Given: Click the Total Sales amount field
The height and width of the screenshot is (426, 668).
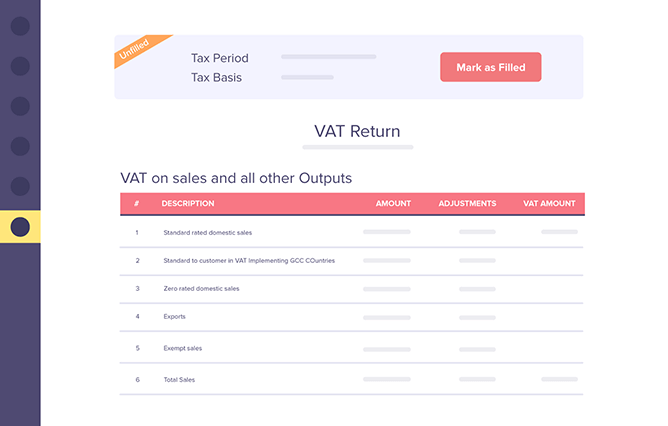Looking at the screenshot, I should 386,380.
